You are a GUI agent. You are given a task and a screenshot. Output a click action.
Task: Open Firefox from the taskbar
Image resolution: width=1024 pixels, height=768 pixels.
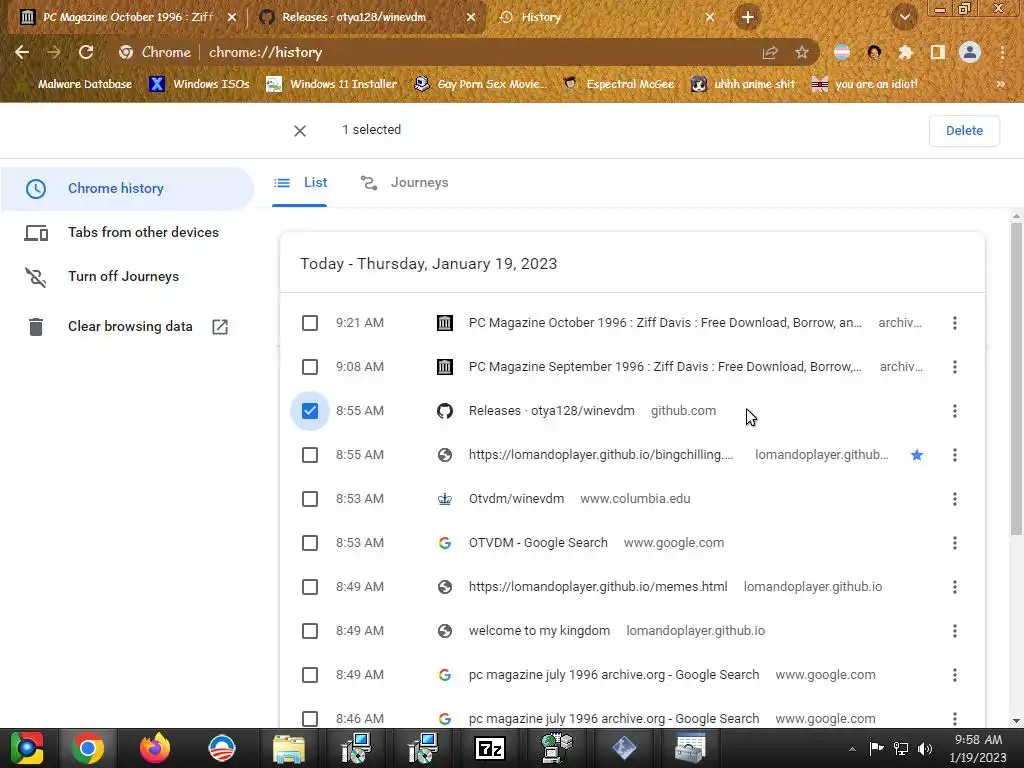pos(155,748)
